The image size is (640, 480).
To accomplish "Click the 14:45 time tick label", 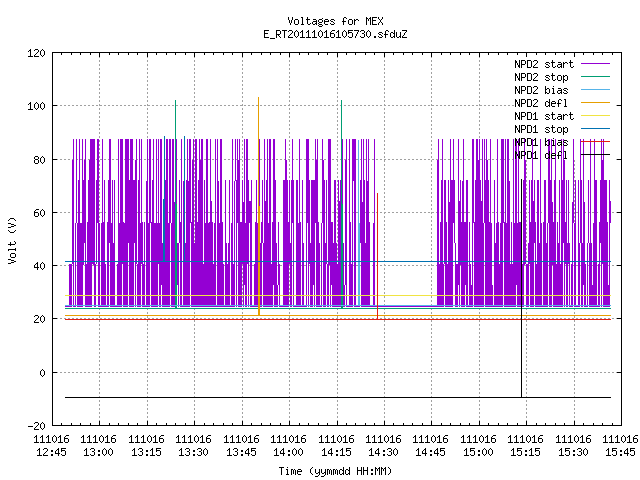I will click(430, 452).
